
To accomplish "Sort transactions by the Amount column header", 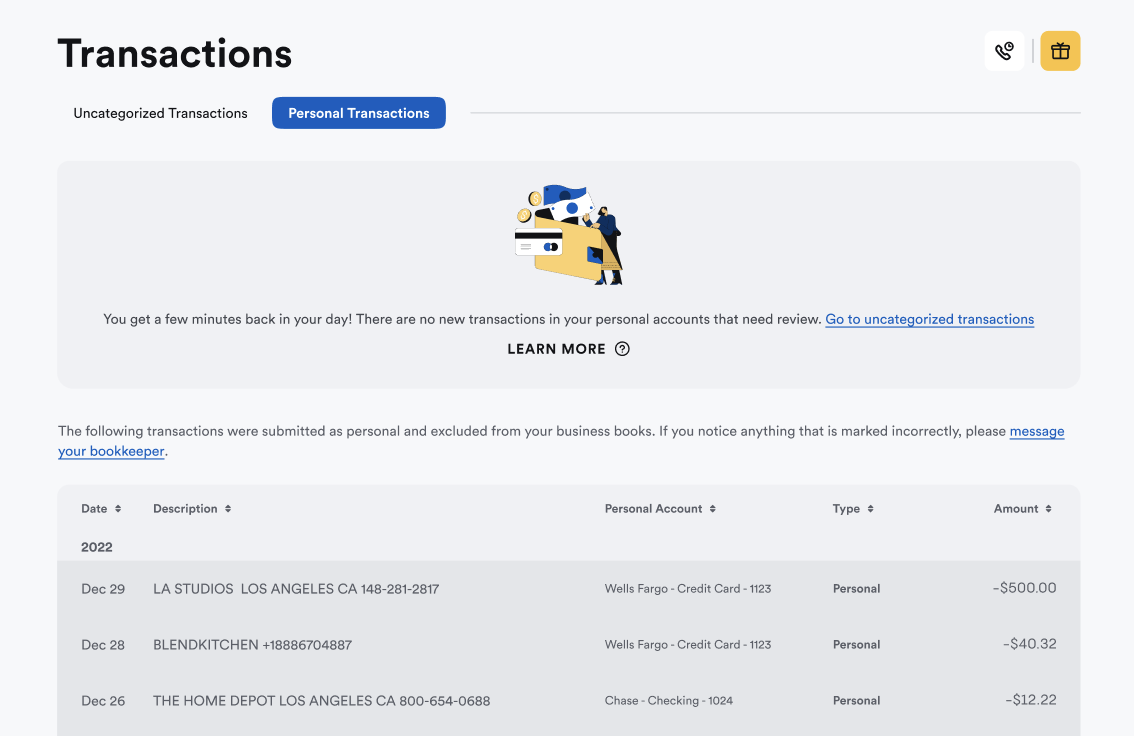I will (x=1016, y=508).
